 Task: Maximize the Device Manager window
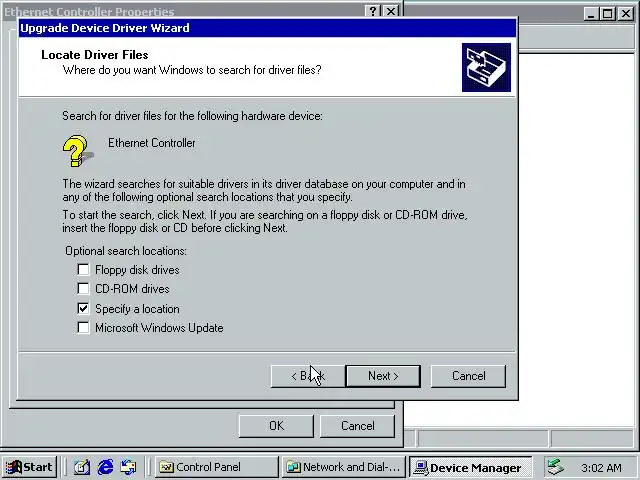coord(607,14)
